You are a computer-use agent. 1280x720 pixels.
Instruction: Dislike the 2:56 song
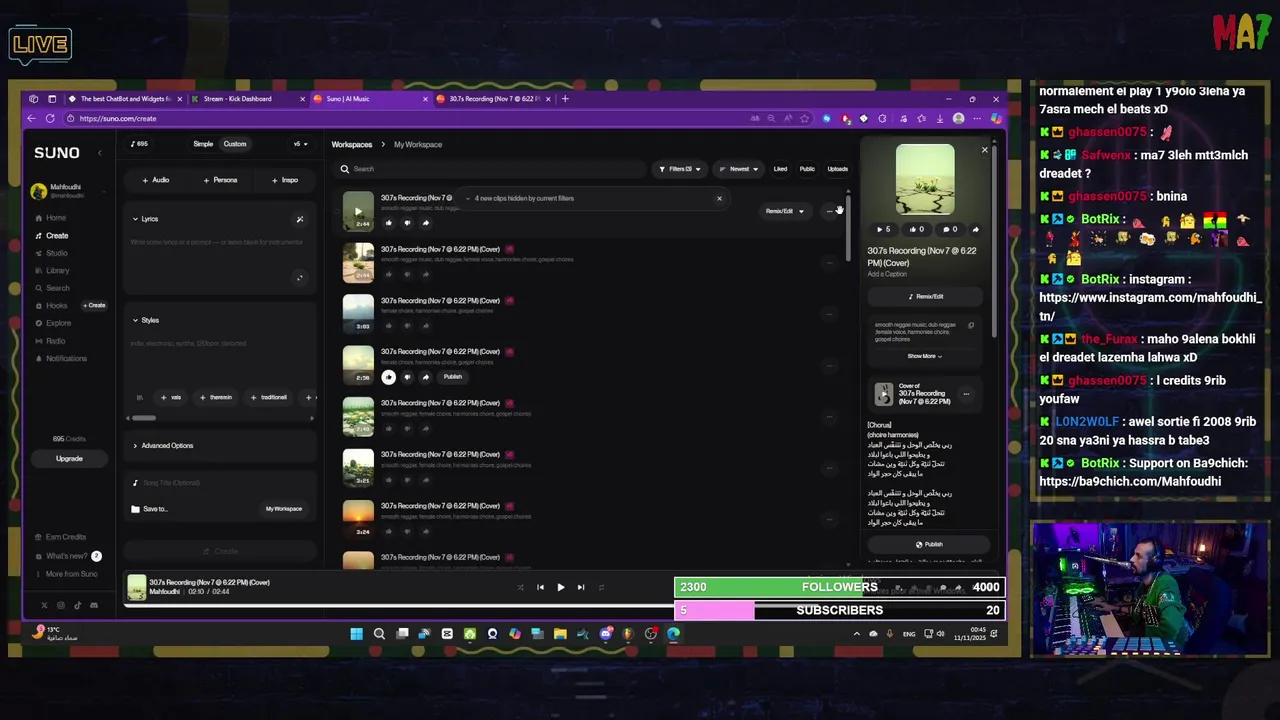click(407, 377)
